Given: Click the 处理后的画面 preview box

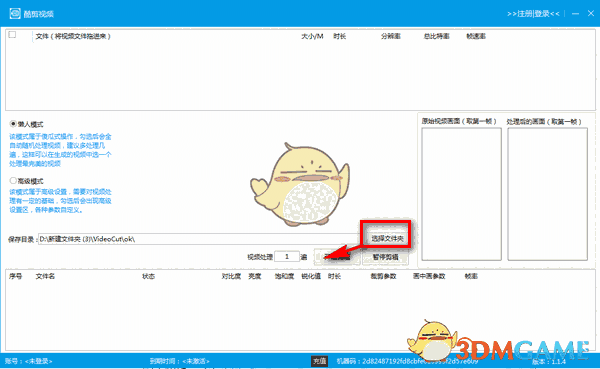Looking at the screenshot, I should pyautogui.click(x=548, y=194).
